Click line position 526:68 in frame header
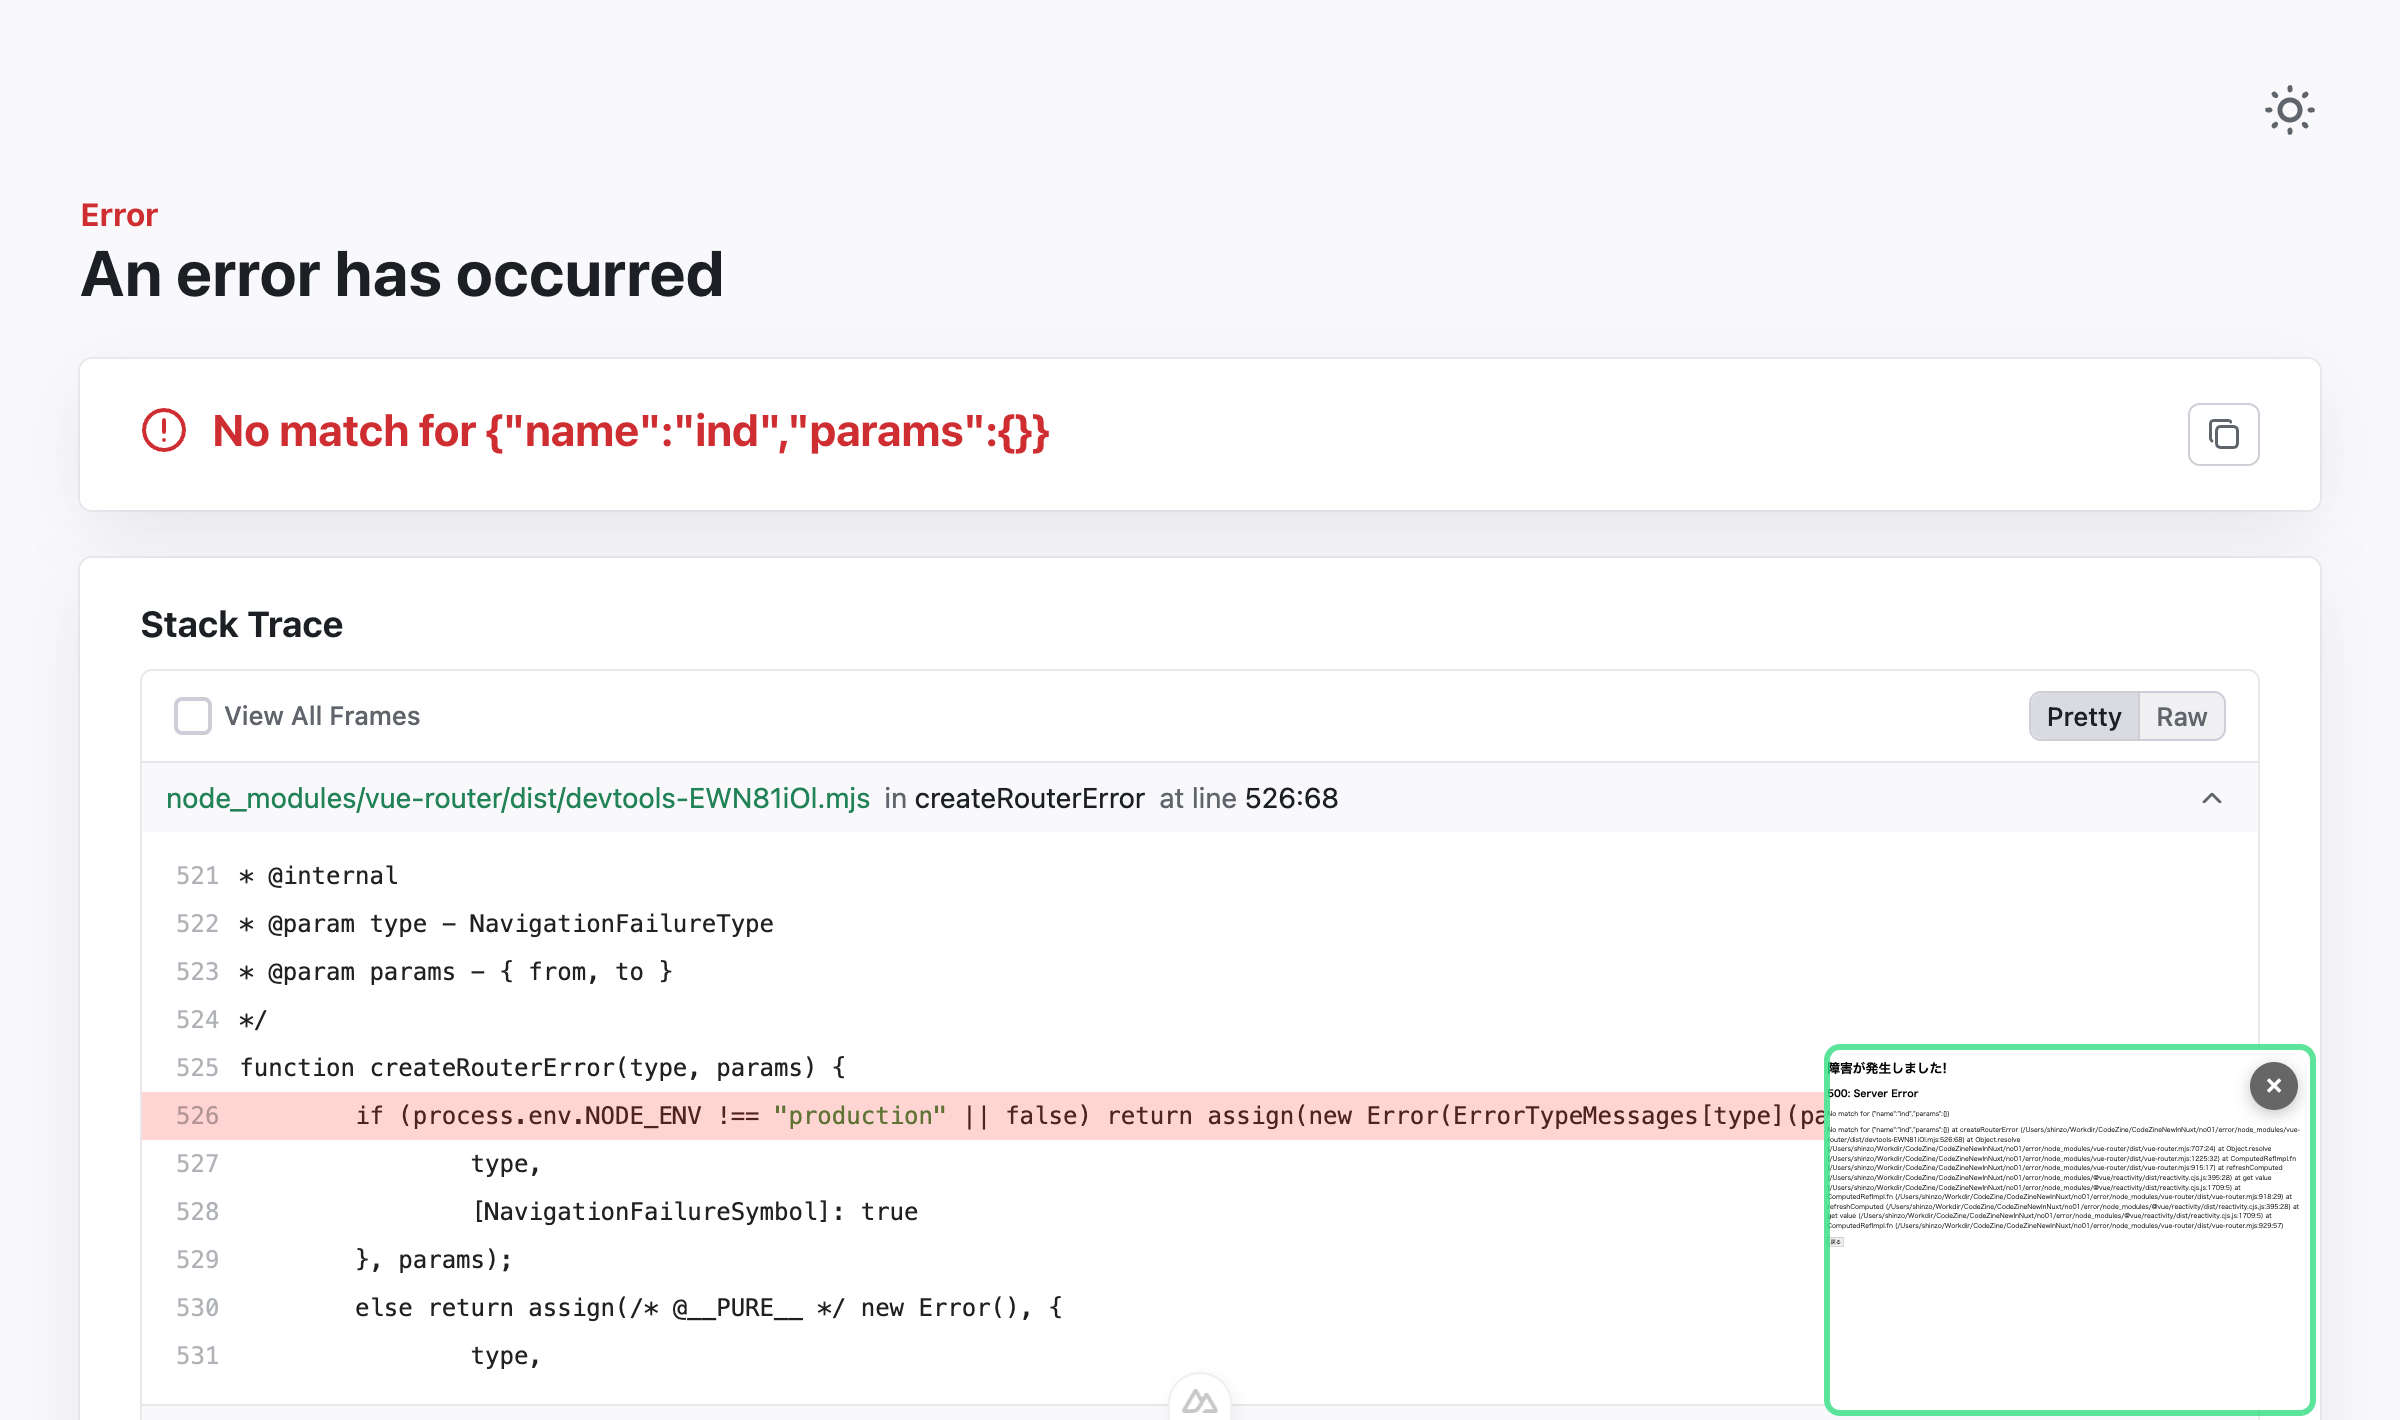2400x1420 pixels. [1291, 798]
